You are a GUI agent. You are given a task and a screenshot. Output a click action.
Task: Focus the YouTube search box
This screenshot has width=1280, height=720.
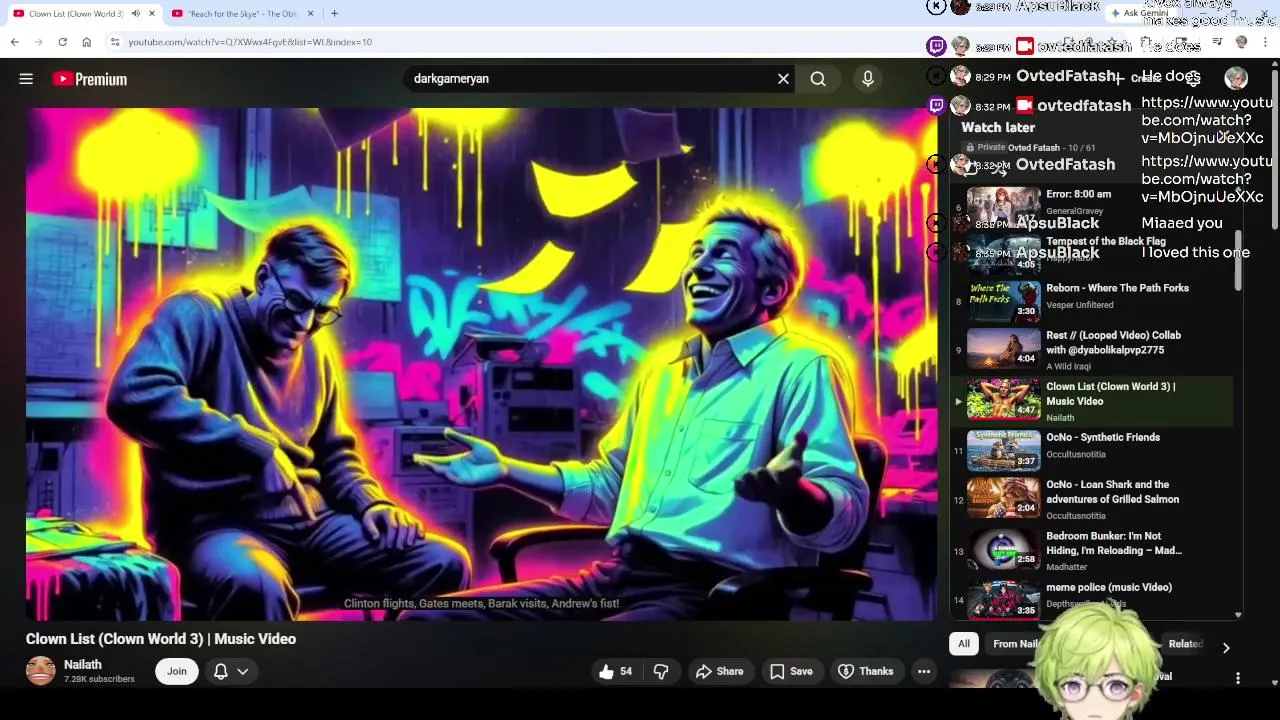pyautogui.click(x=590, y=79)
